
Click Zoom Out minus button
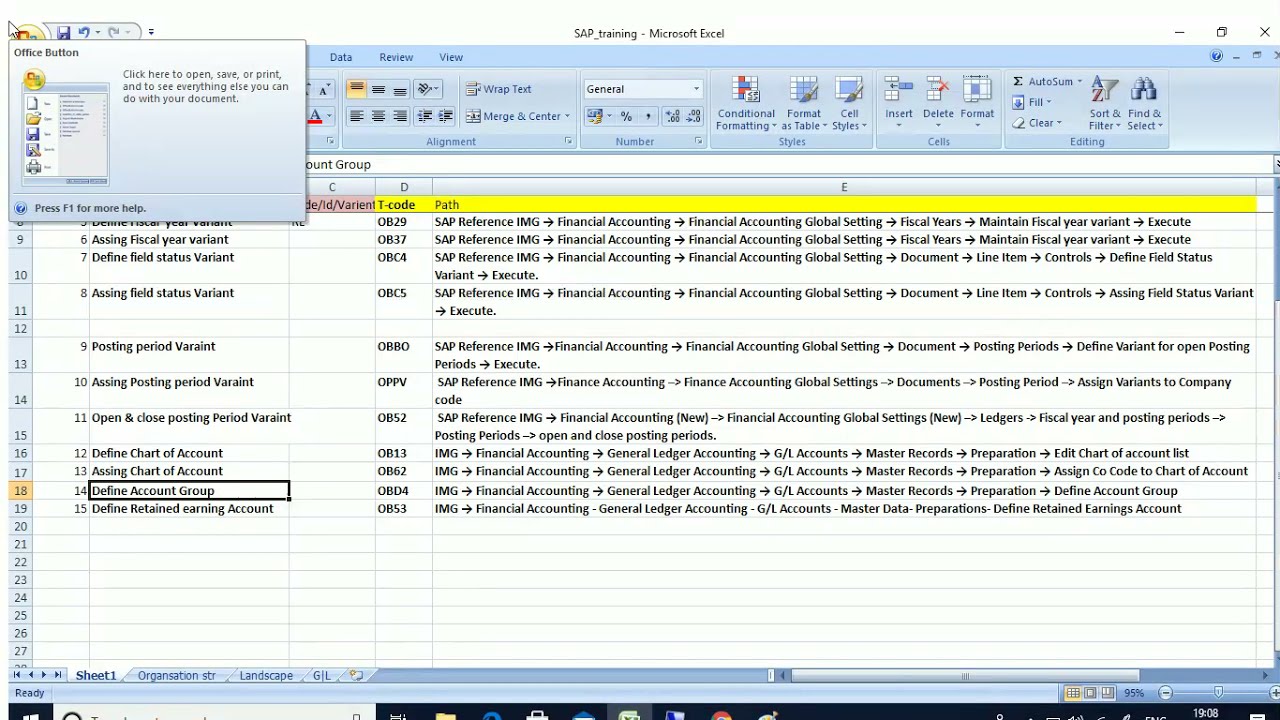tap(1165, 693)
